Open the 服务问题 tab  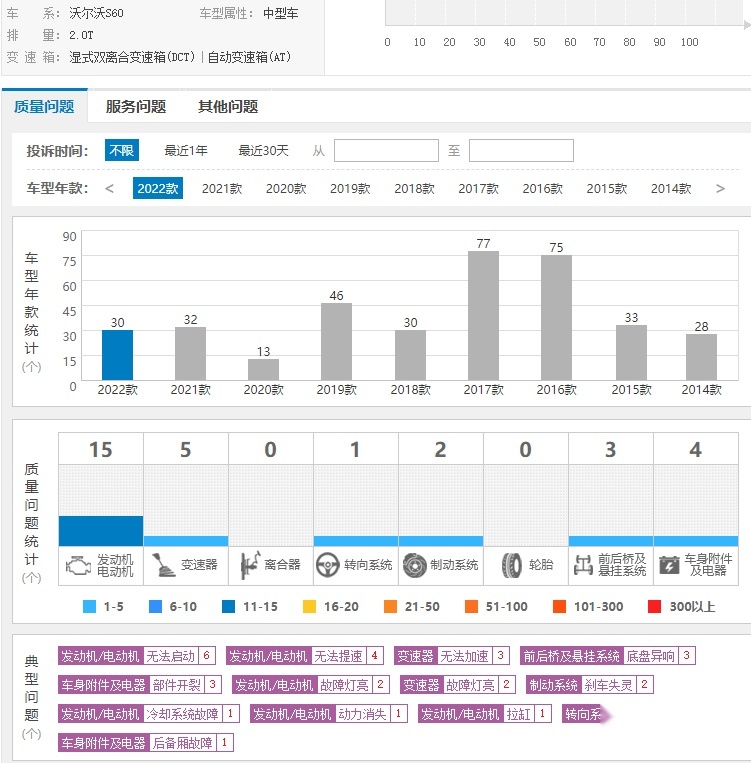pos(136,107)
